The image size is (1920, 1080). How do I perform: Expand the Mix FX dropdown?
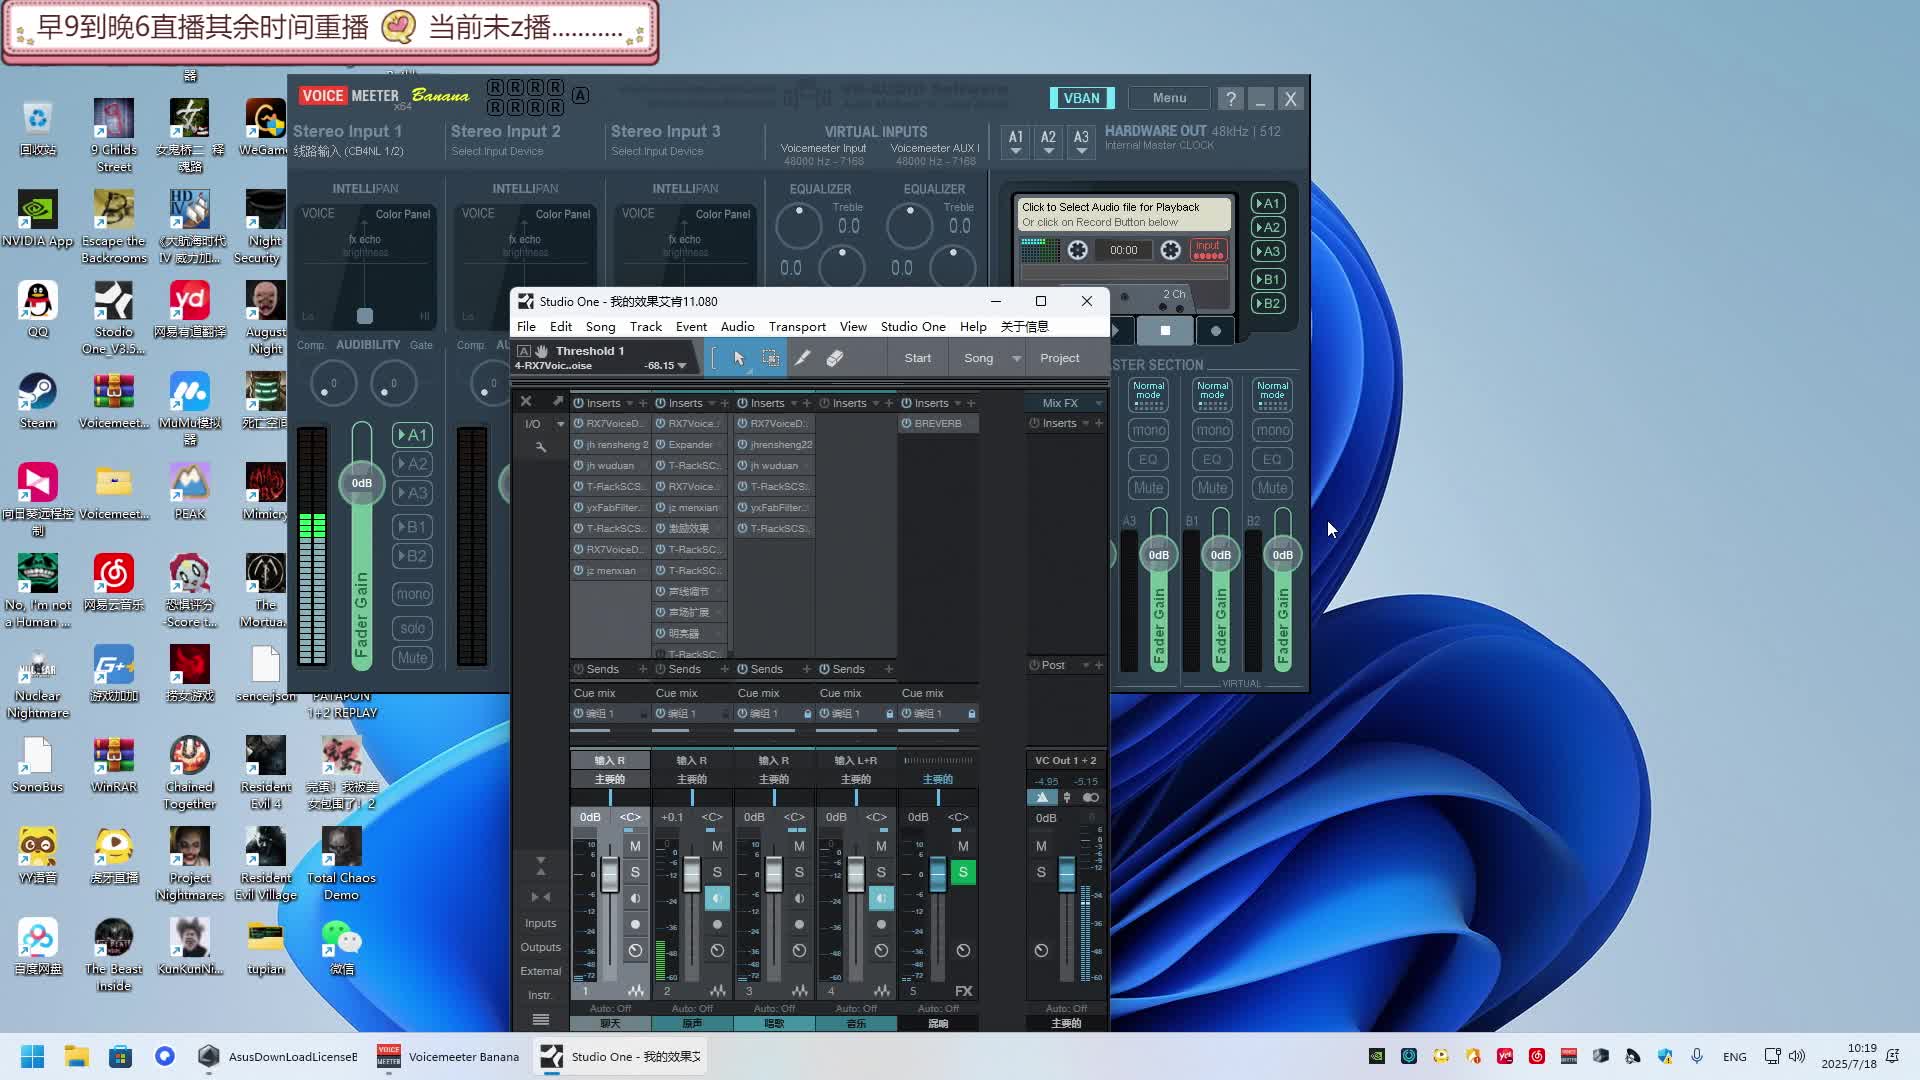[x=1098, y=403]
